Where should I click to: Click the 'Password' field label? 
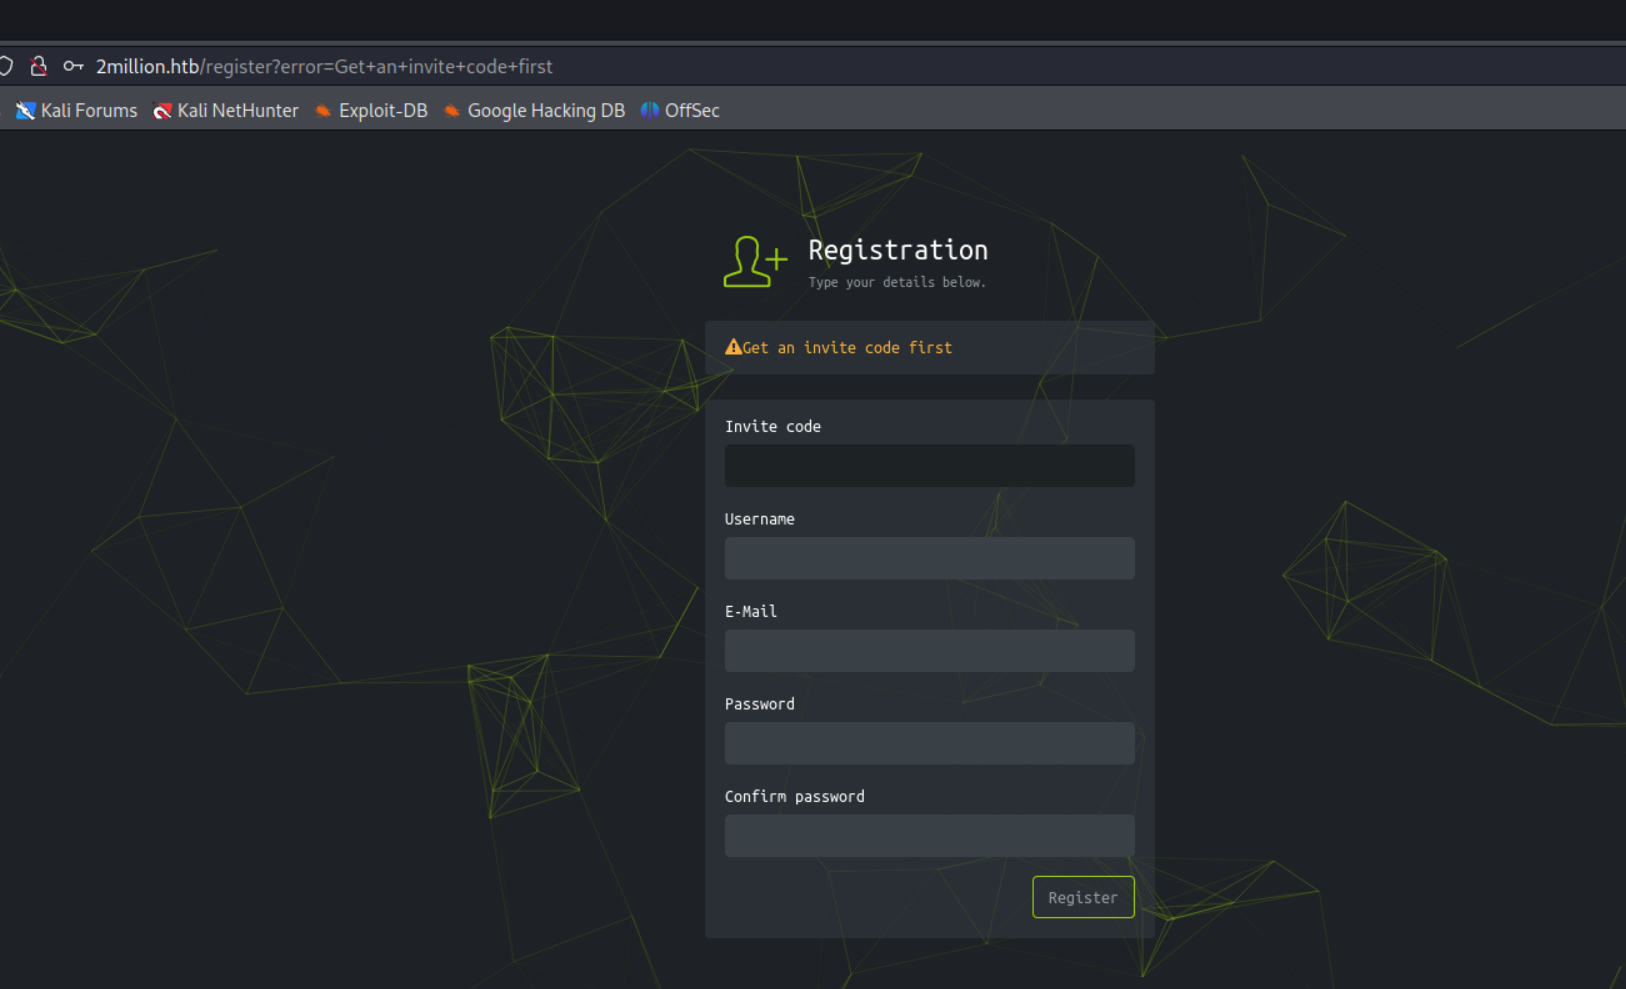pyautogui.click(x=760, y=704)
